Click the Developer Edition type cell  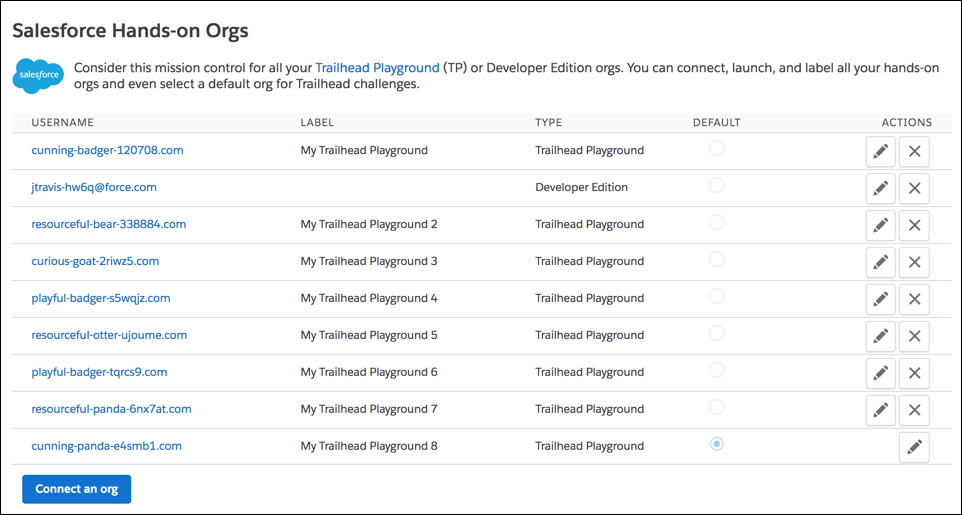click(x=582, y=187)
